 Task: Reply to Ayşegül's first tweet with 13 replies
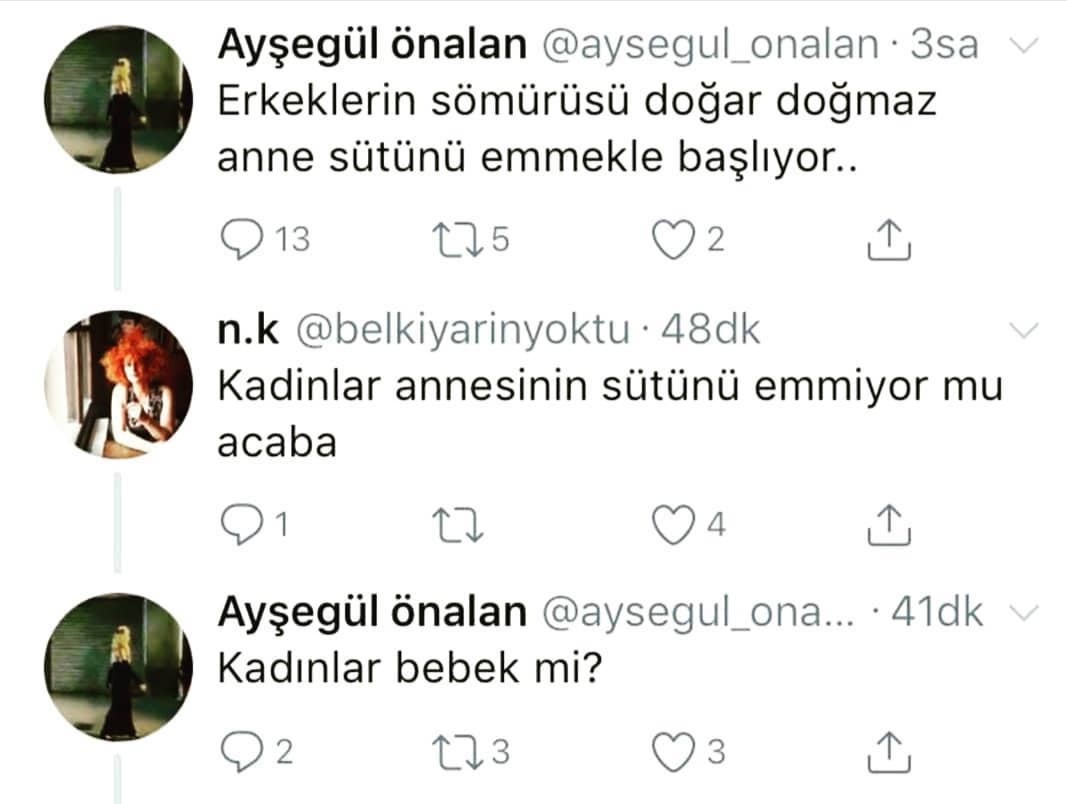point(242,239)
